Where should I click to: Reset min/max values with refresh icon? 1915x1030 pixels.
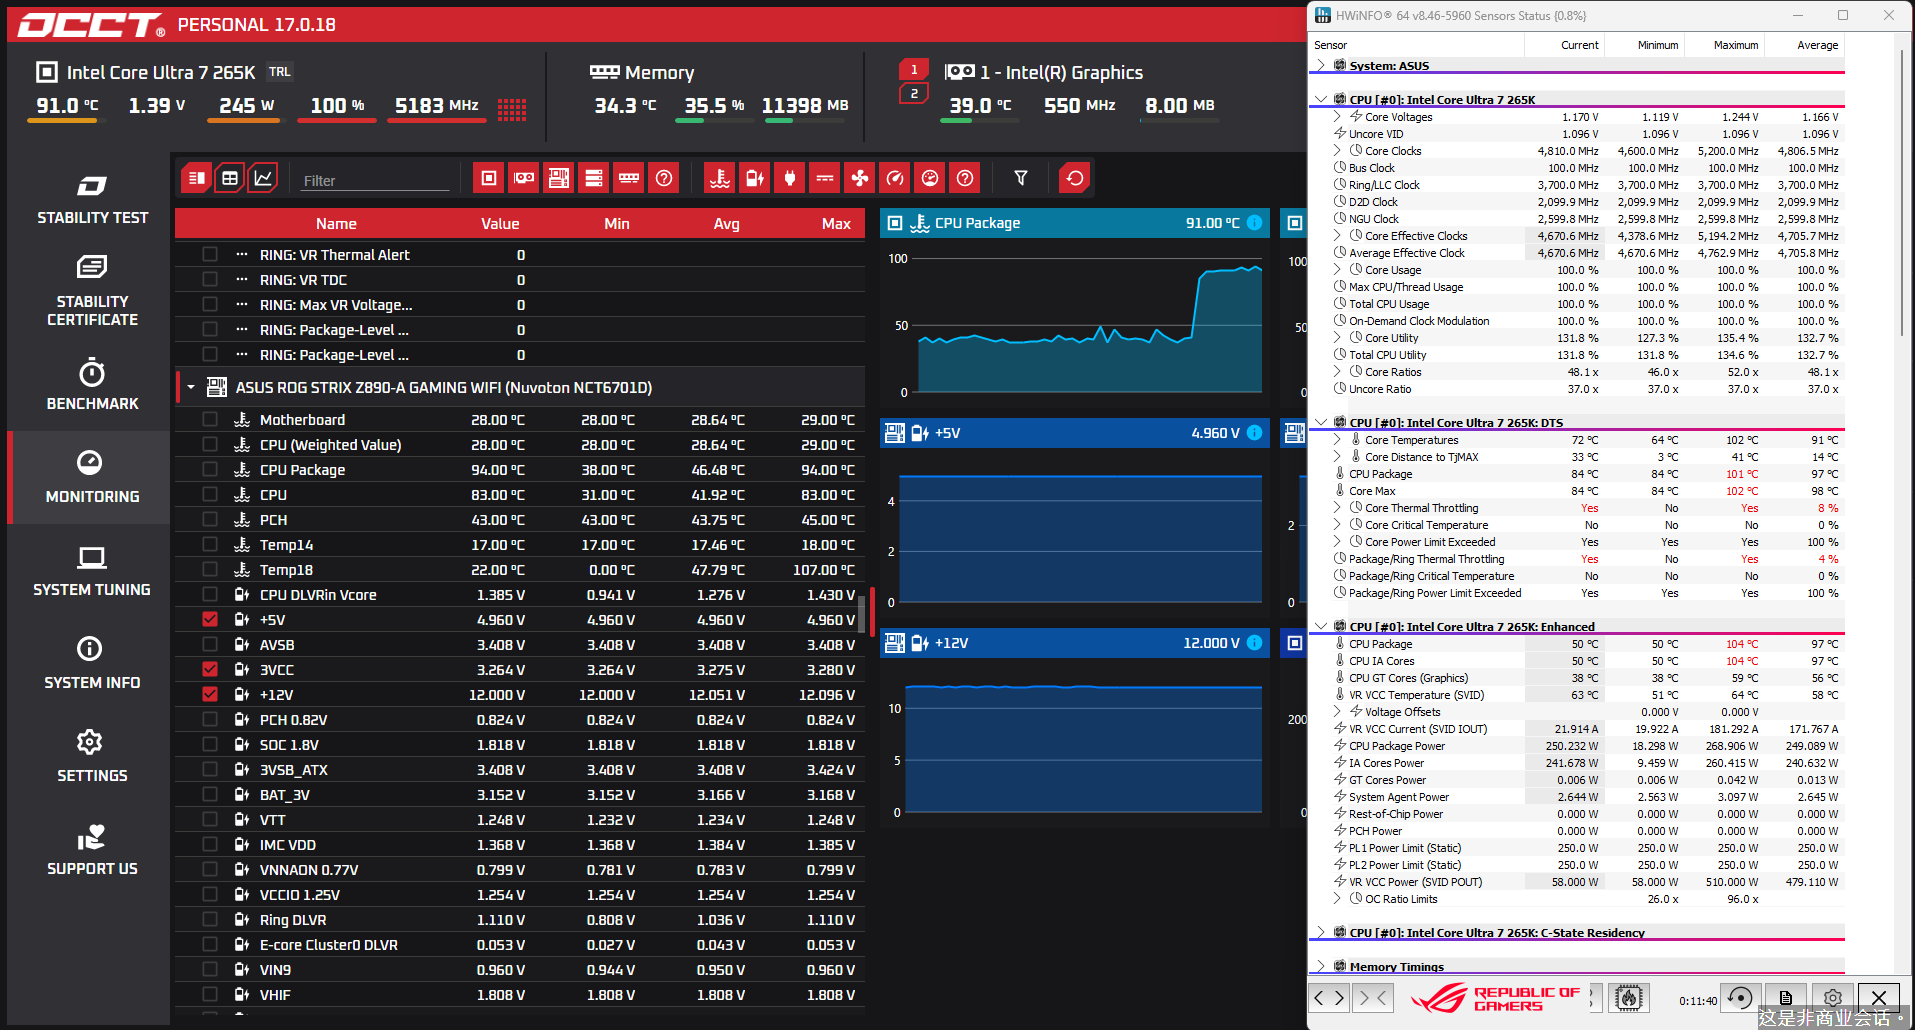point(1075,178)
